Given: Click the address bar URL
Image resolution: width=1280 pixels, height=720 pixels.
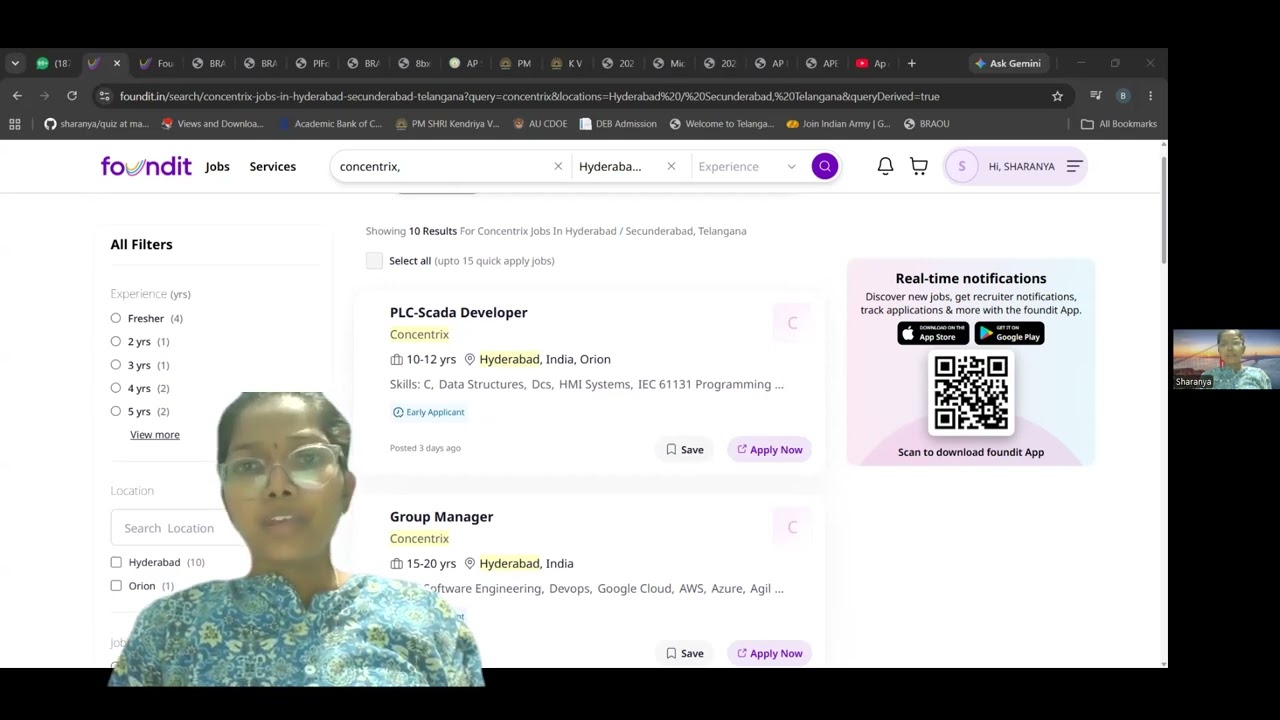Looking at the screenshot, I should (x=529, y=96).
